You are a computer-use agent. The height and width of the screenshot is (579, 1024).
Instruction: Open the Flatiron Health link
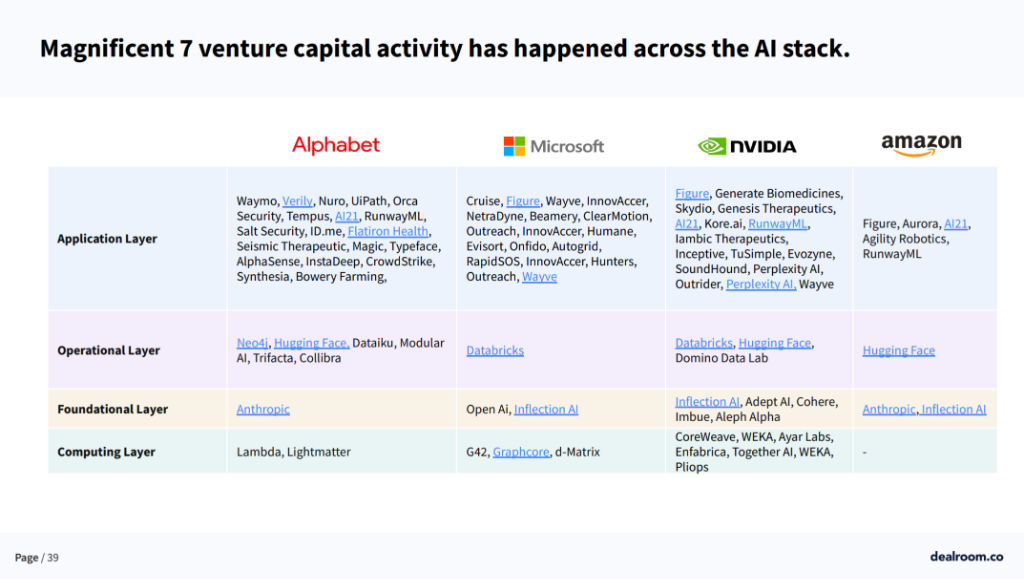[x=388, y=231]
